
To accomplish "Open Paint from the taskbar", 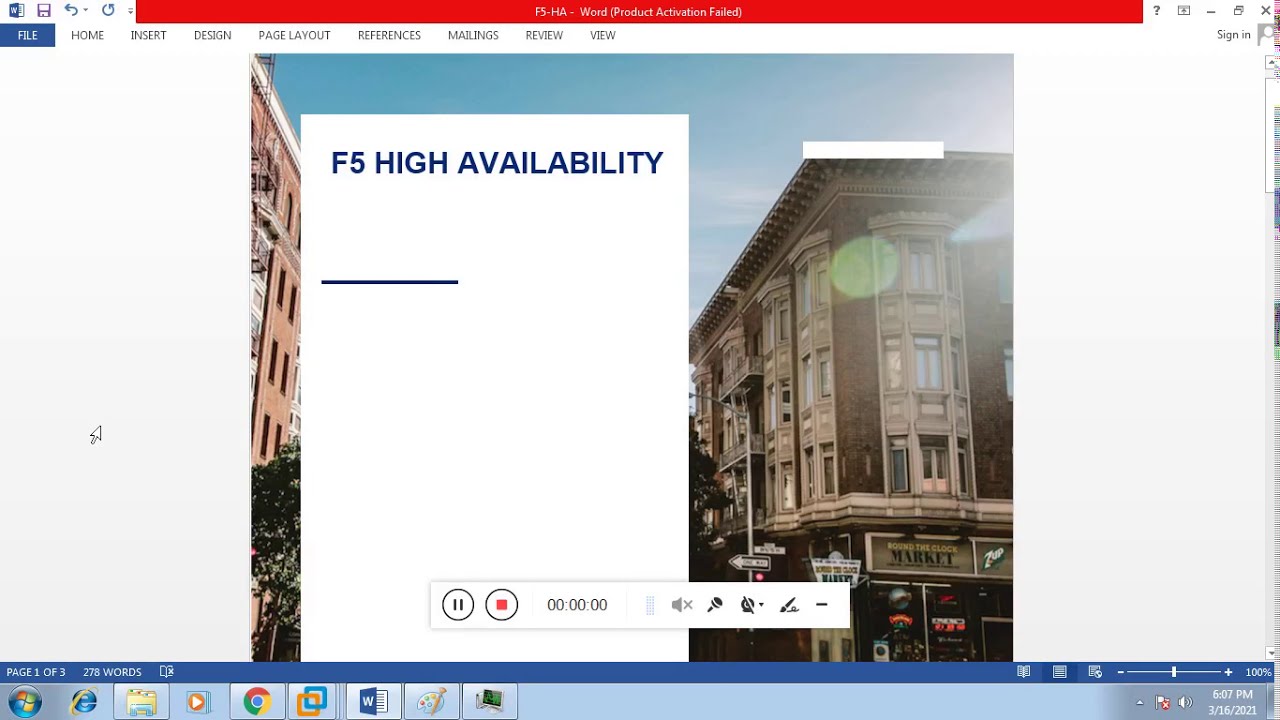I will pos(431,702).
